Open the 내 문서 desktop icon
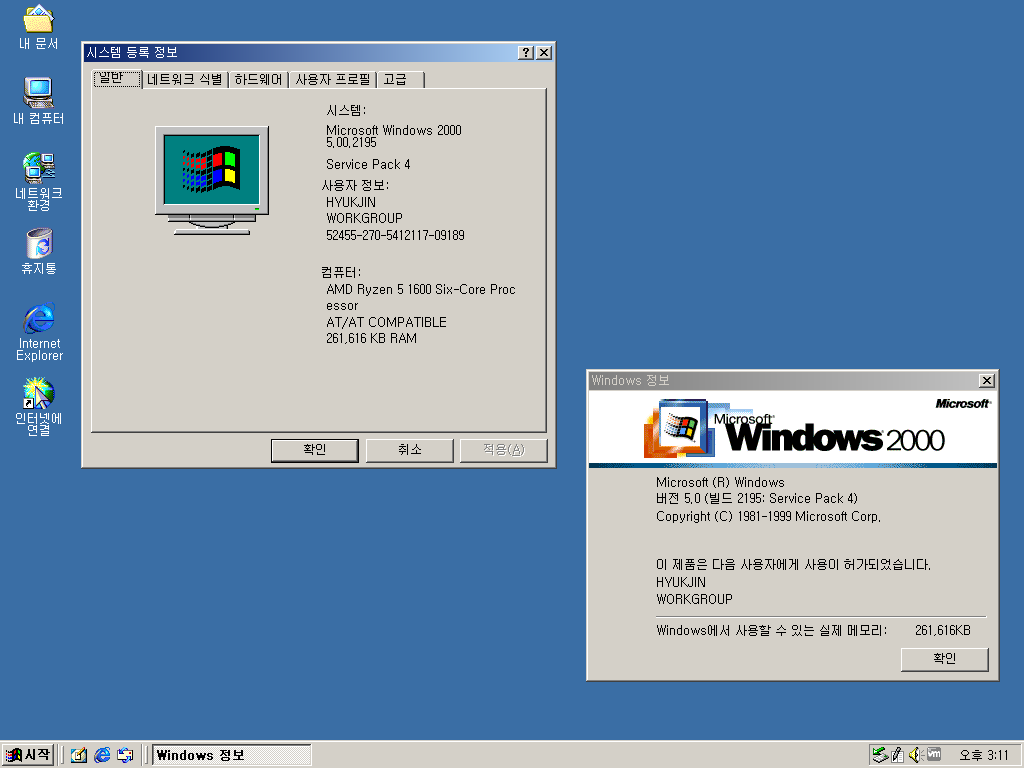1024x768 pixels. point(39,27)
